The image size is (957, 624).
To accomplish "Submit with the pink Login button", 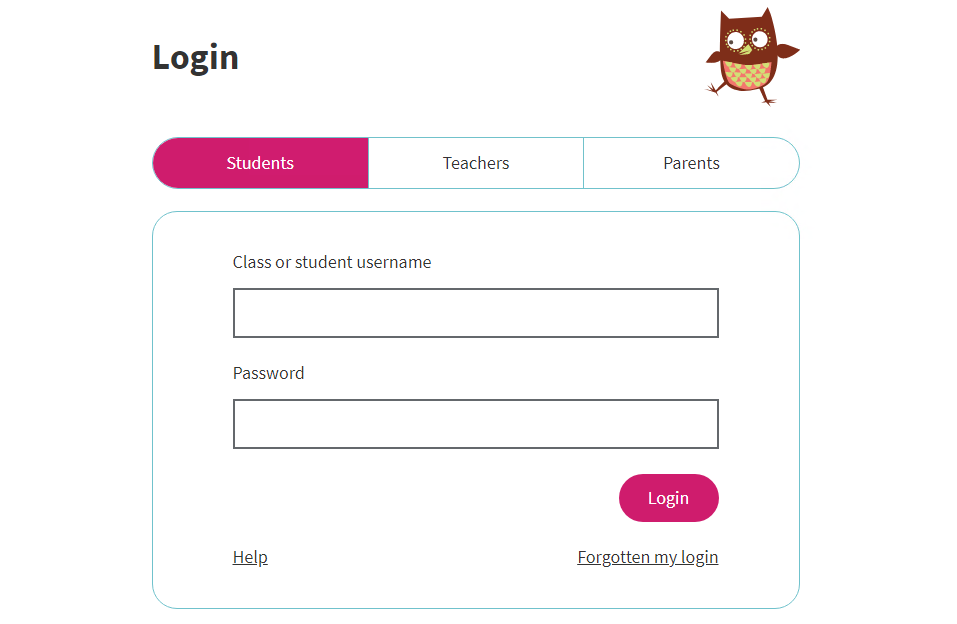I will tap(668, 498).
